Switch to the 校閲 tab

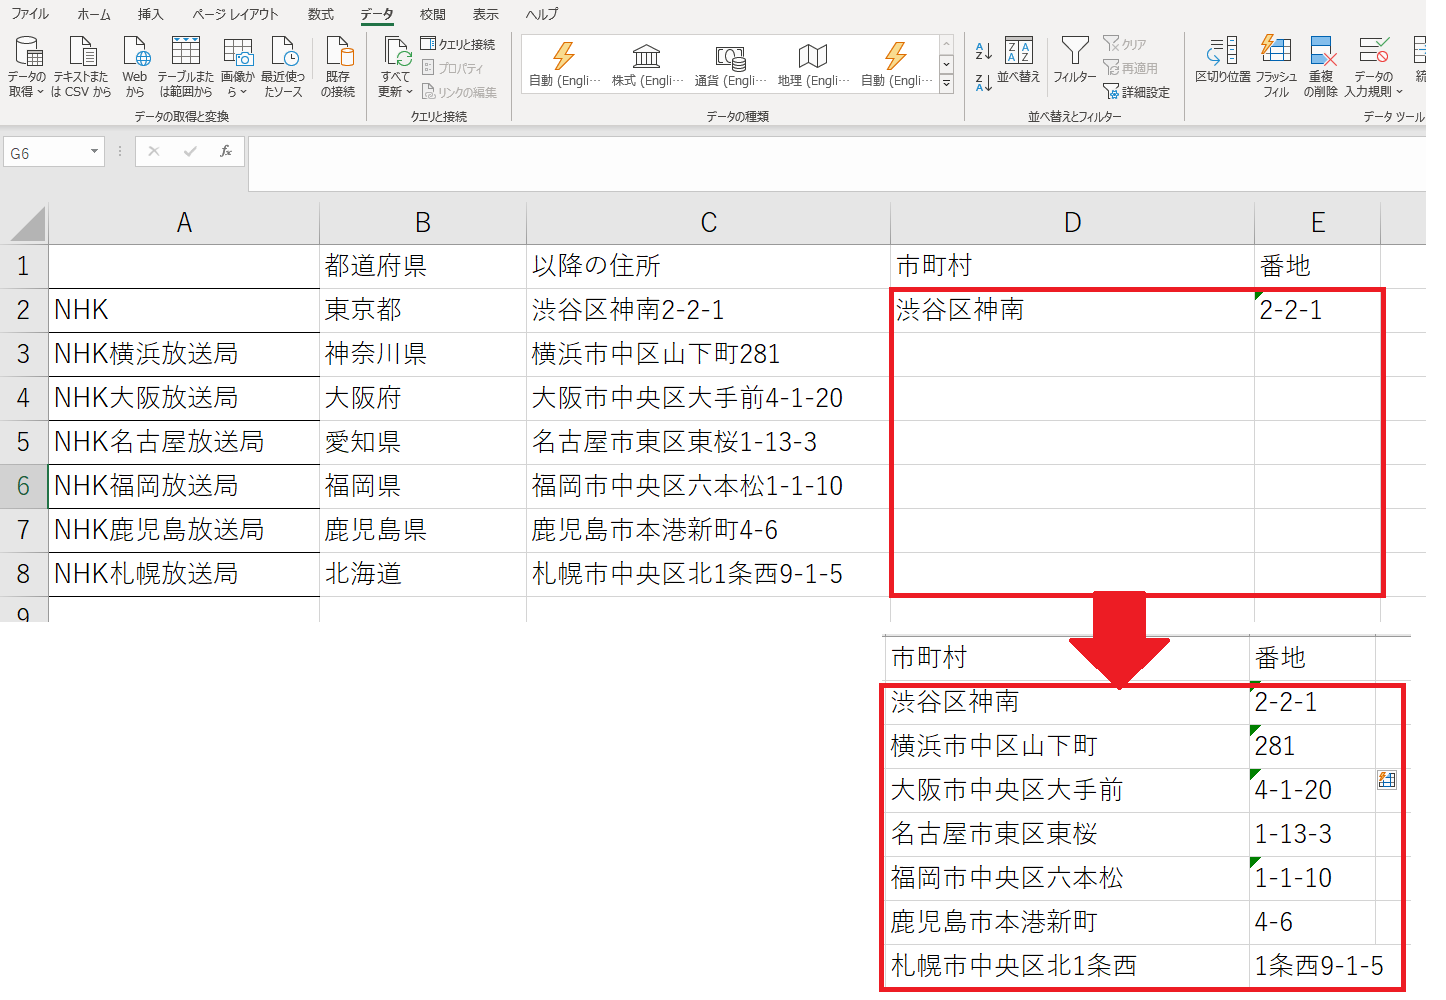(433, 14)
